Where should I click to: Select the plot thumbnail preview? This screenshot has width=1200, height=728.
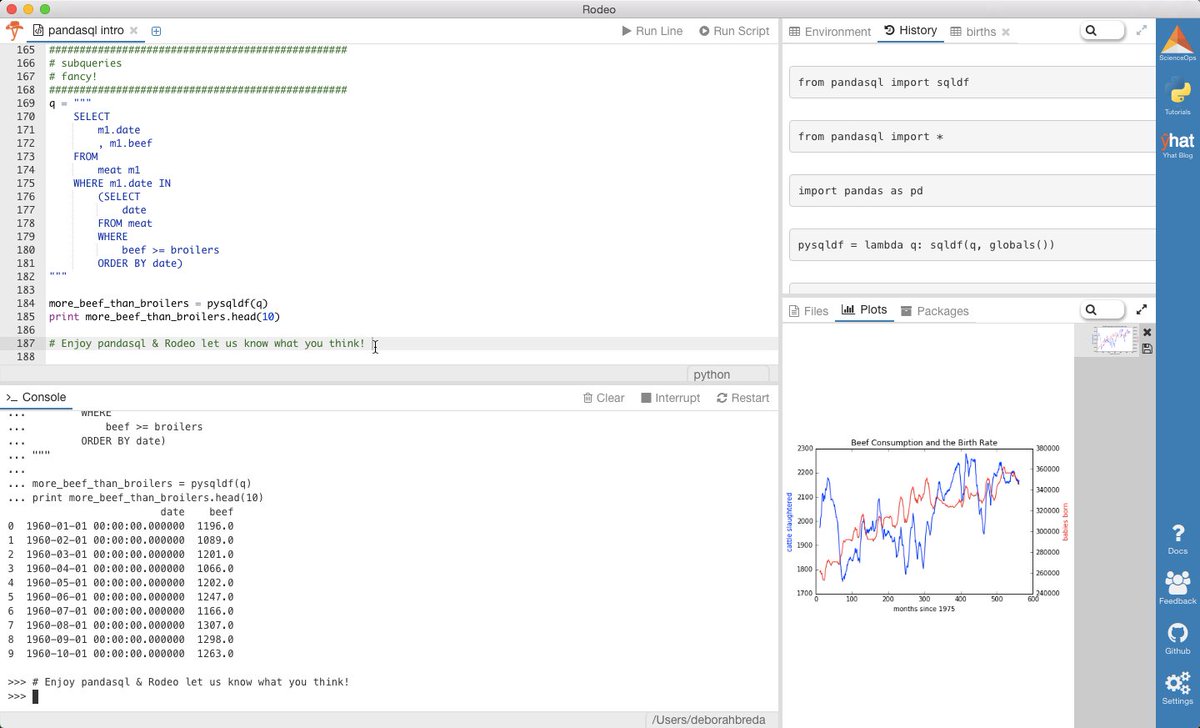[1114, 339]
